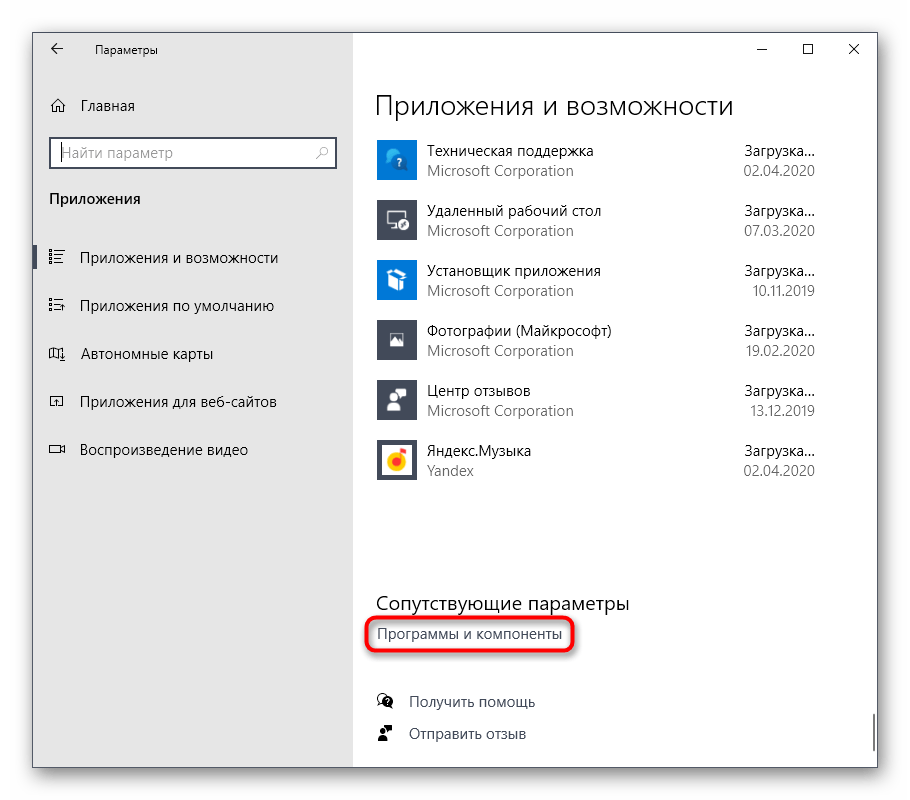This screenshot has width=910, height=800.
Task: Open Приложения по умолчанию section
Action: coord(176,306)
